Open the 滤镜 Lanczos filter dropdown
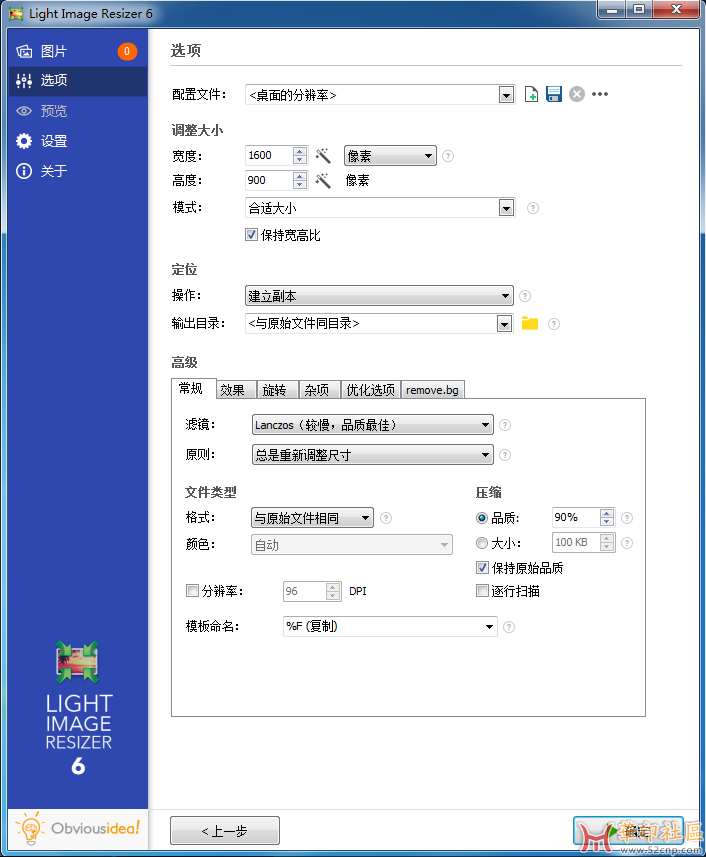 pos(372,425)
